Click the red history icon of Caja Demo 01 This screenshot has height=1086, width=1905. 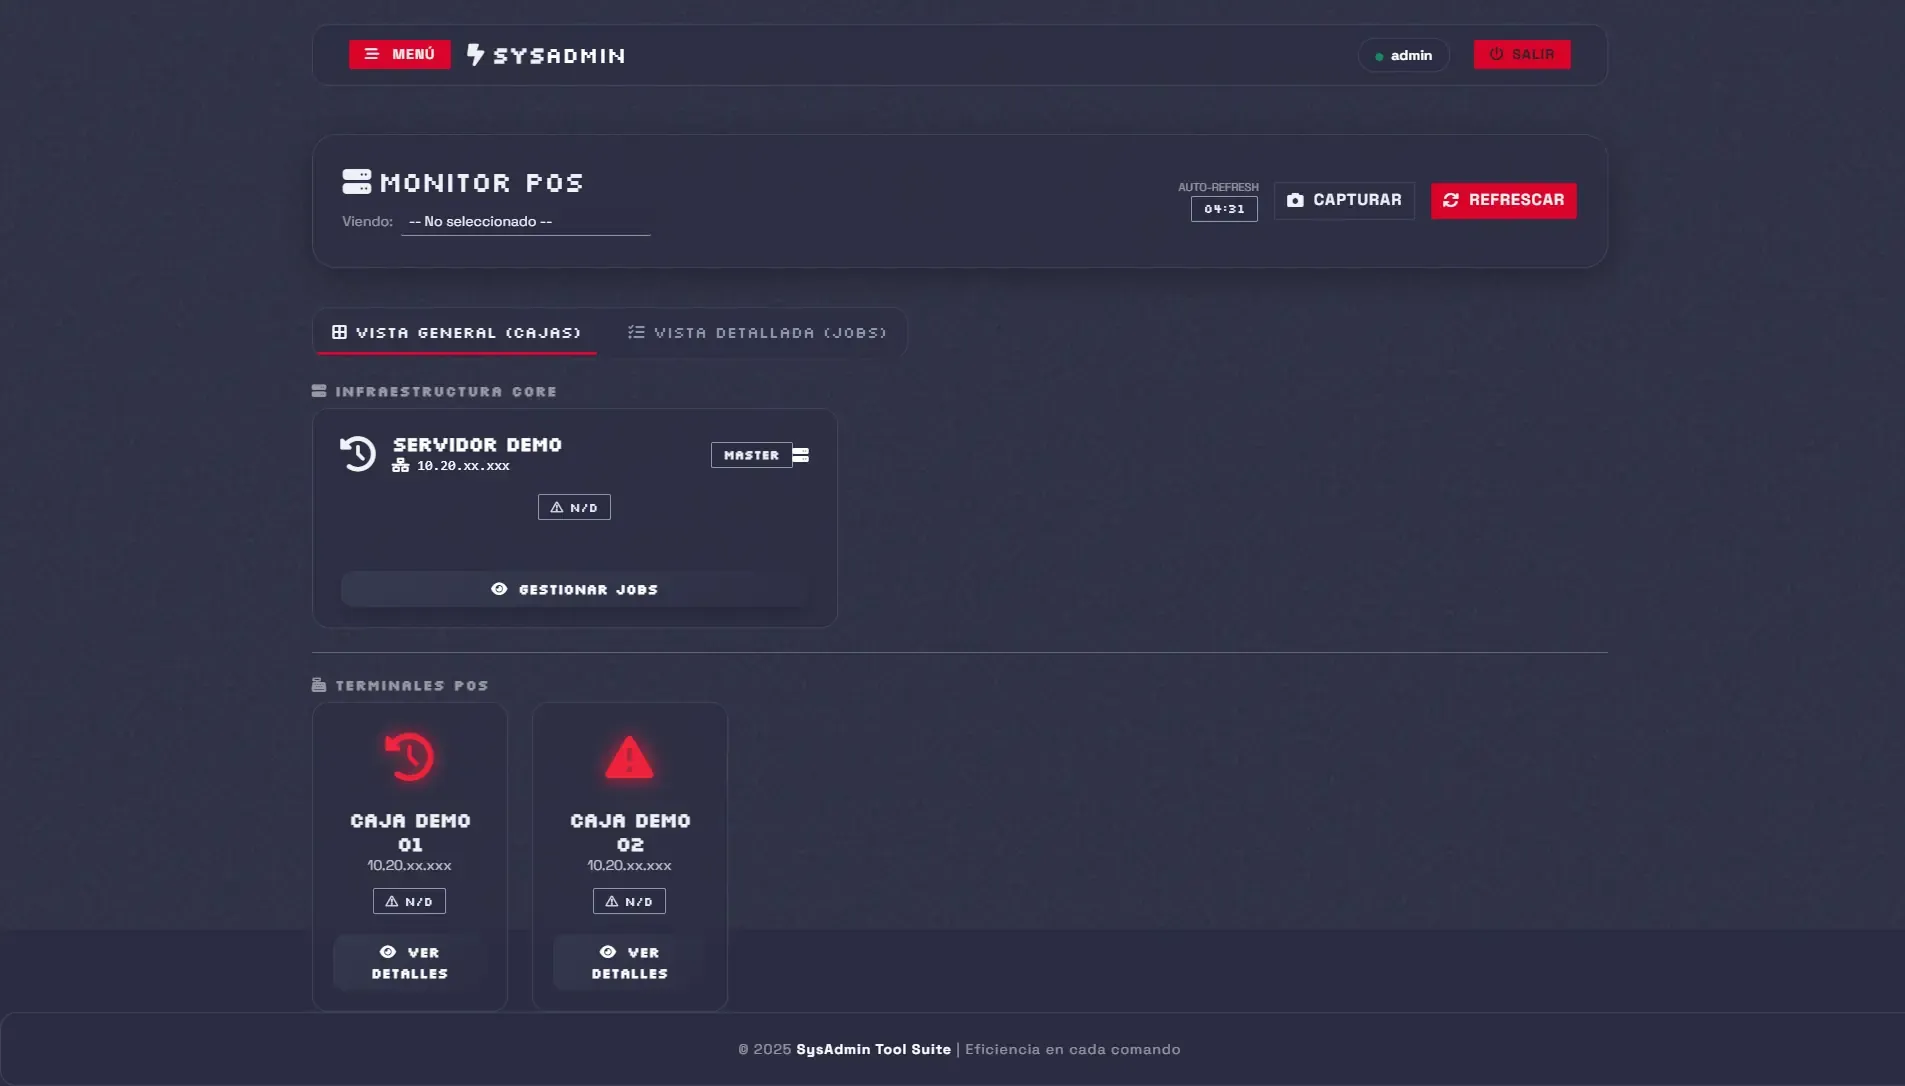tap(410, 757)
